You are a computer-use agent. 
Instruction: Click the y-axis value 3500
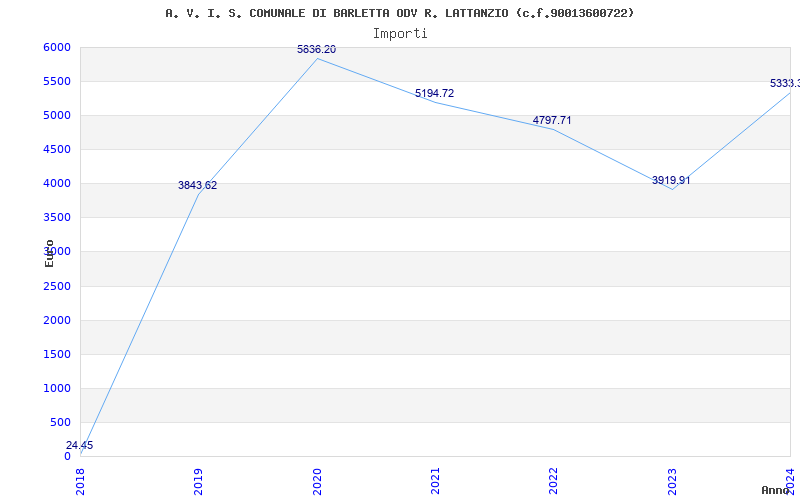coord(57,218)
